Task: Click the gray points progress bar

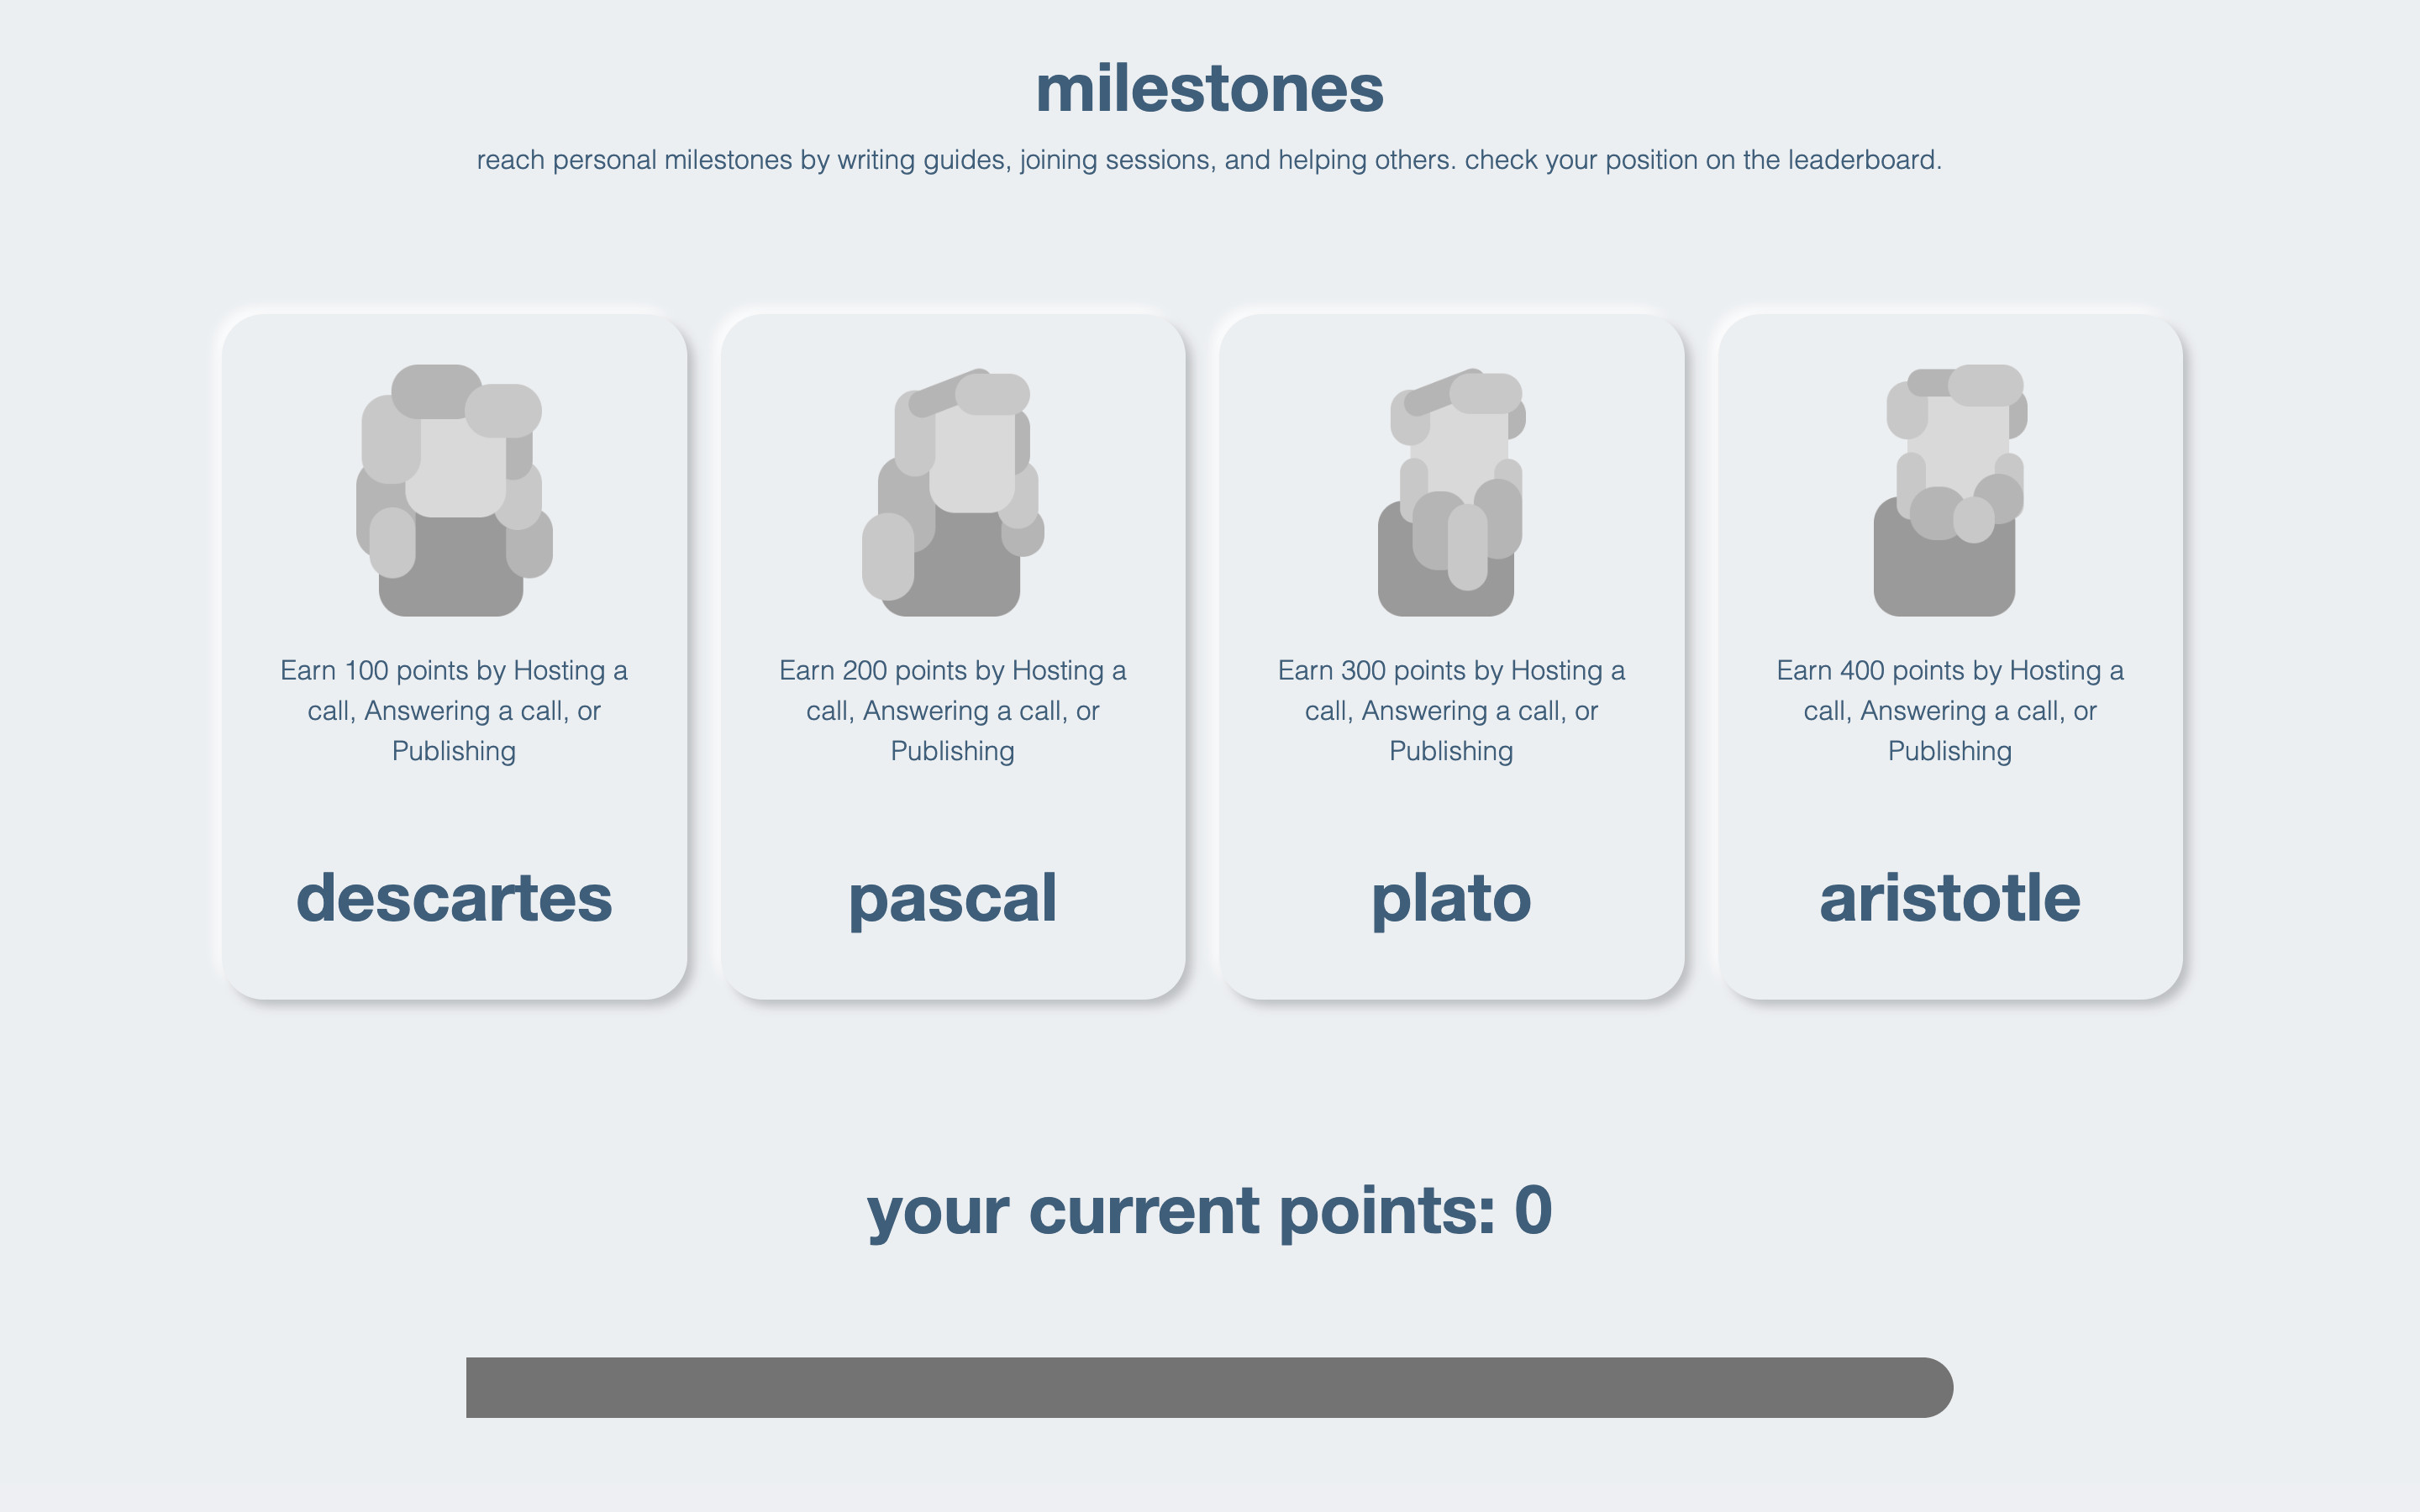Action: click(x=1209, y=1387)
